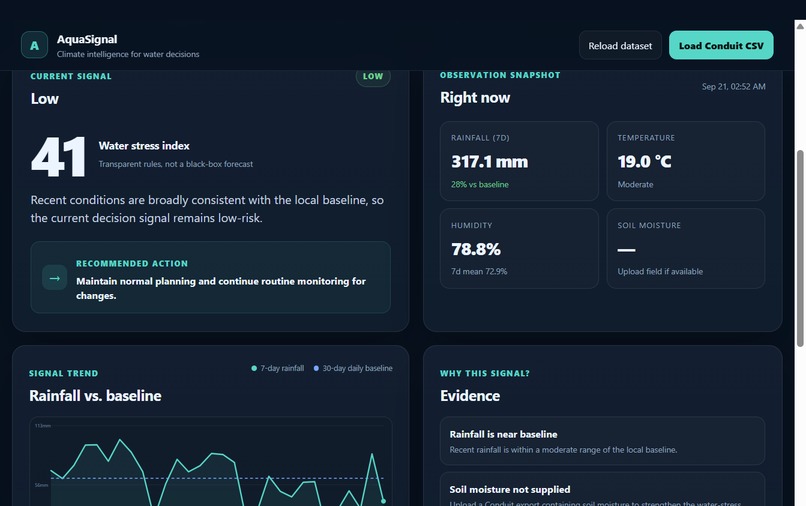This screenshot has height=506, width=806.
Task: Click the page vertical scrollbar thumb
Action: 800,248
